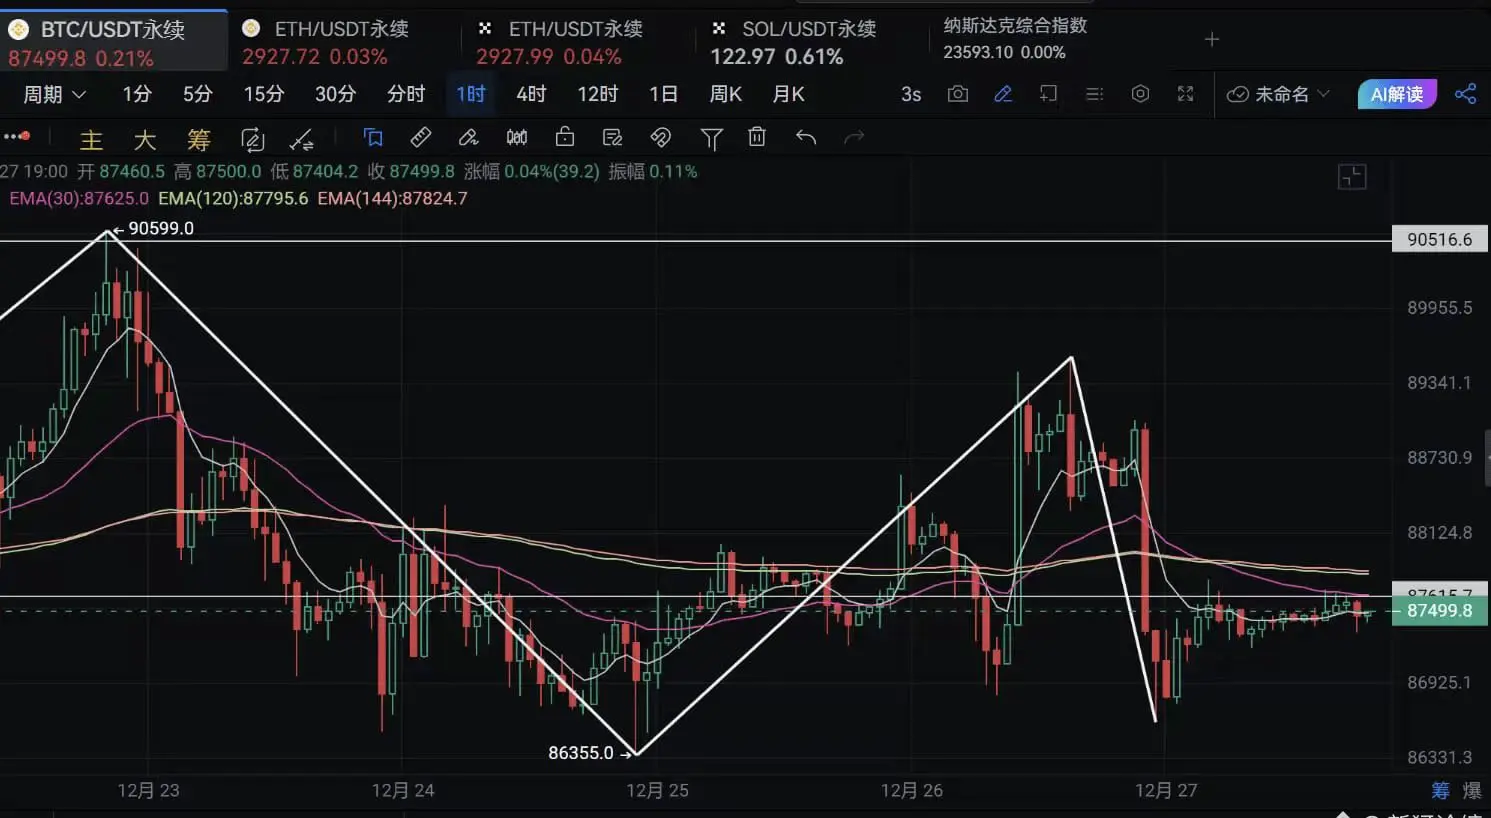Select the brush drawing tool

(x=468, y=137)
